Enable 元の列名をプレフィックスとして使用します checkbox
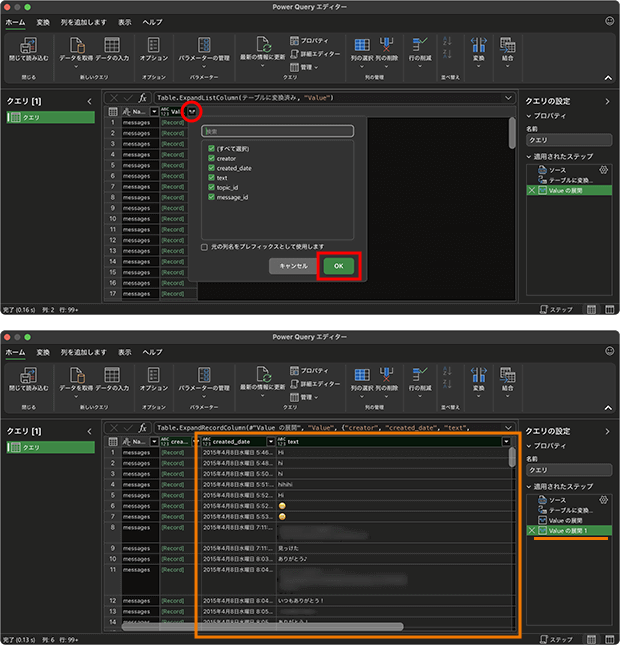The image size is (620, 645). click(204, 247)
